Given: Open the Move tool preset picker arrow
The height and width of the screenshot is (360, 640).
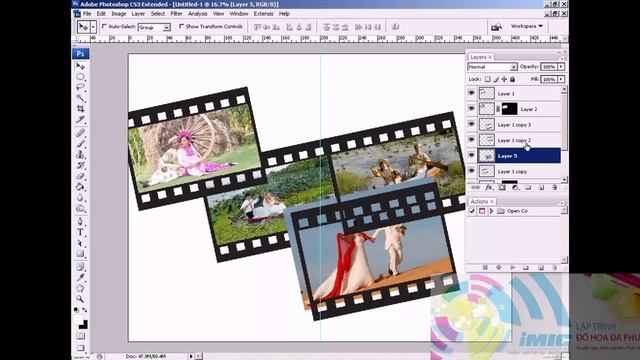Looking at the screenshot, I should [93, 27].
